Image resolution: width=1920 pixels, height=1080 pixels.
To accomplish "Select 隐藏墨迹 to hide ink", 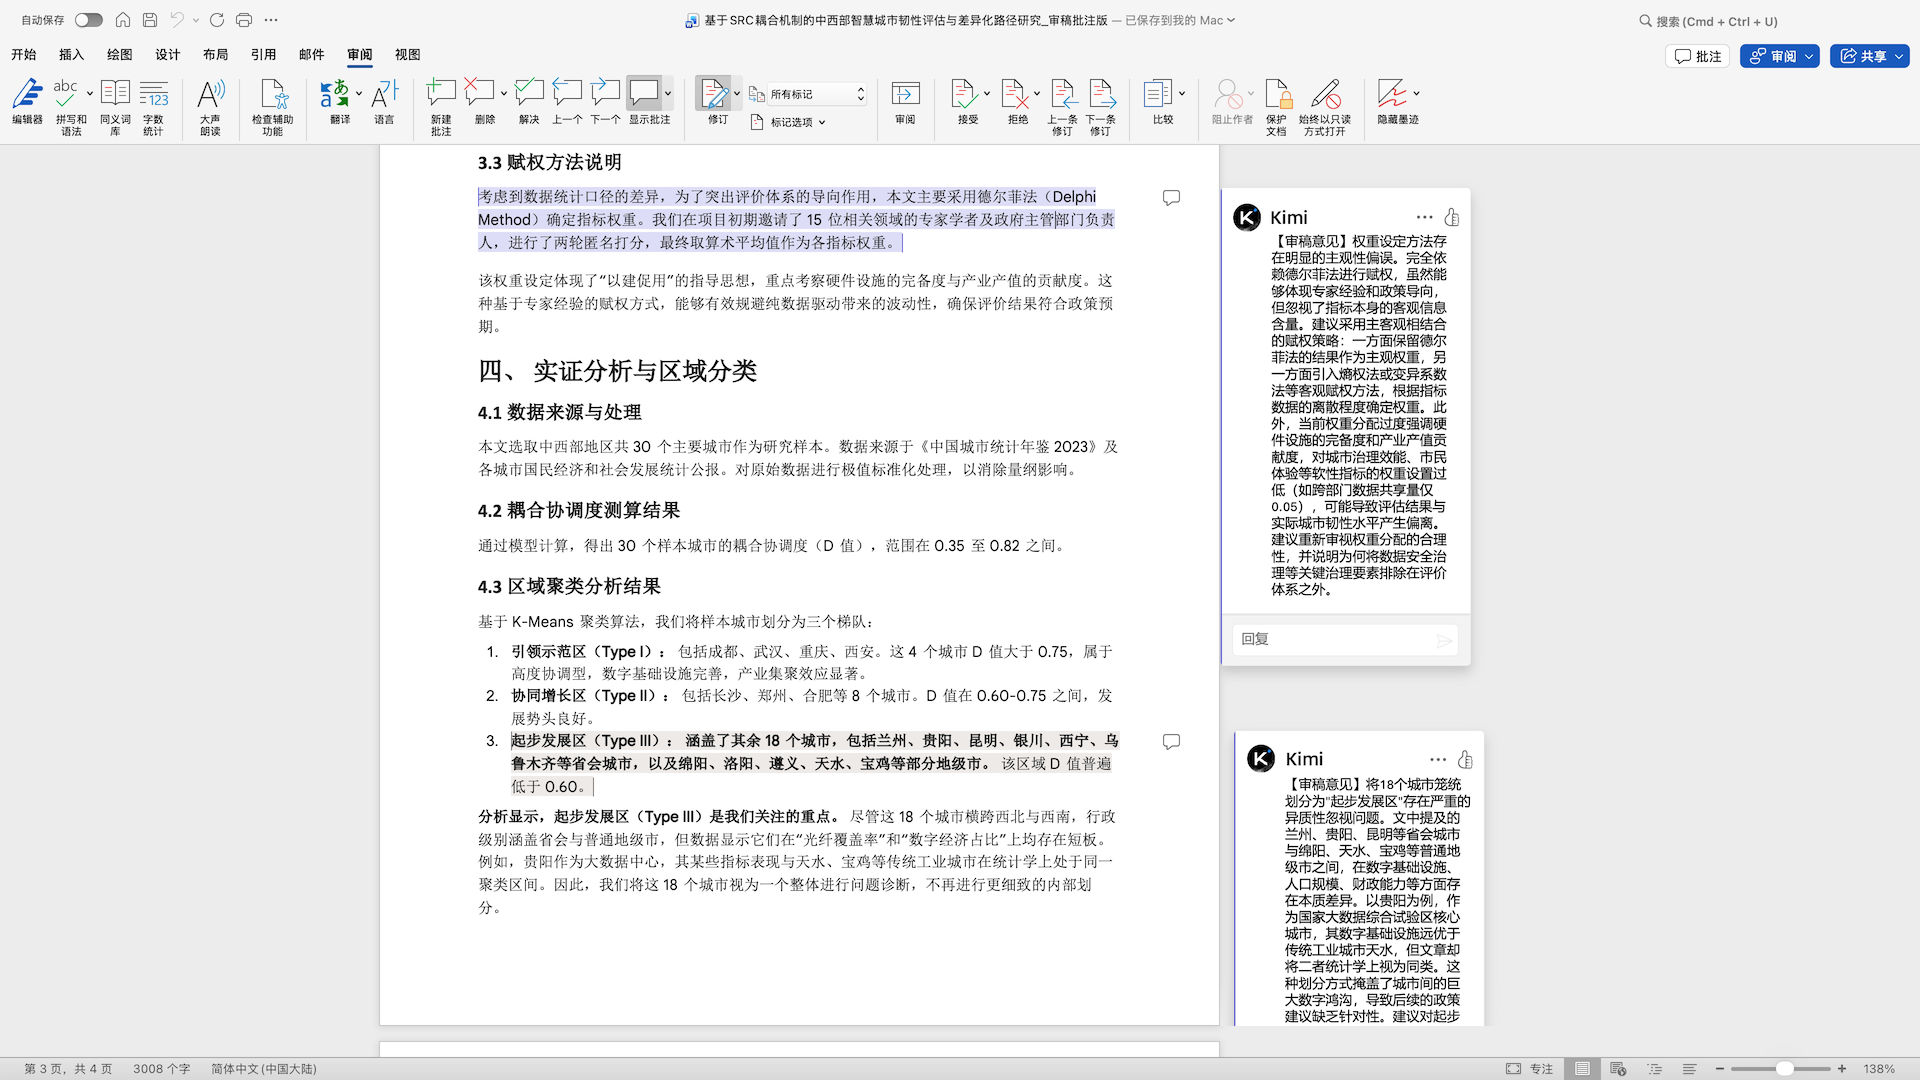I will pyautogui.click(x=1396, y=100).
